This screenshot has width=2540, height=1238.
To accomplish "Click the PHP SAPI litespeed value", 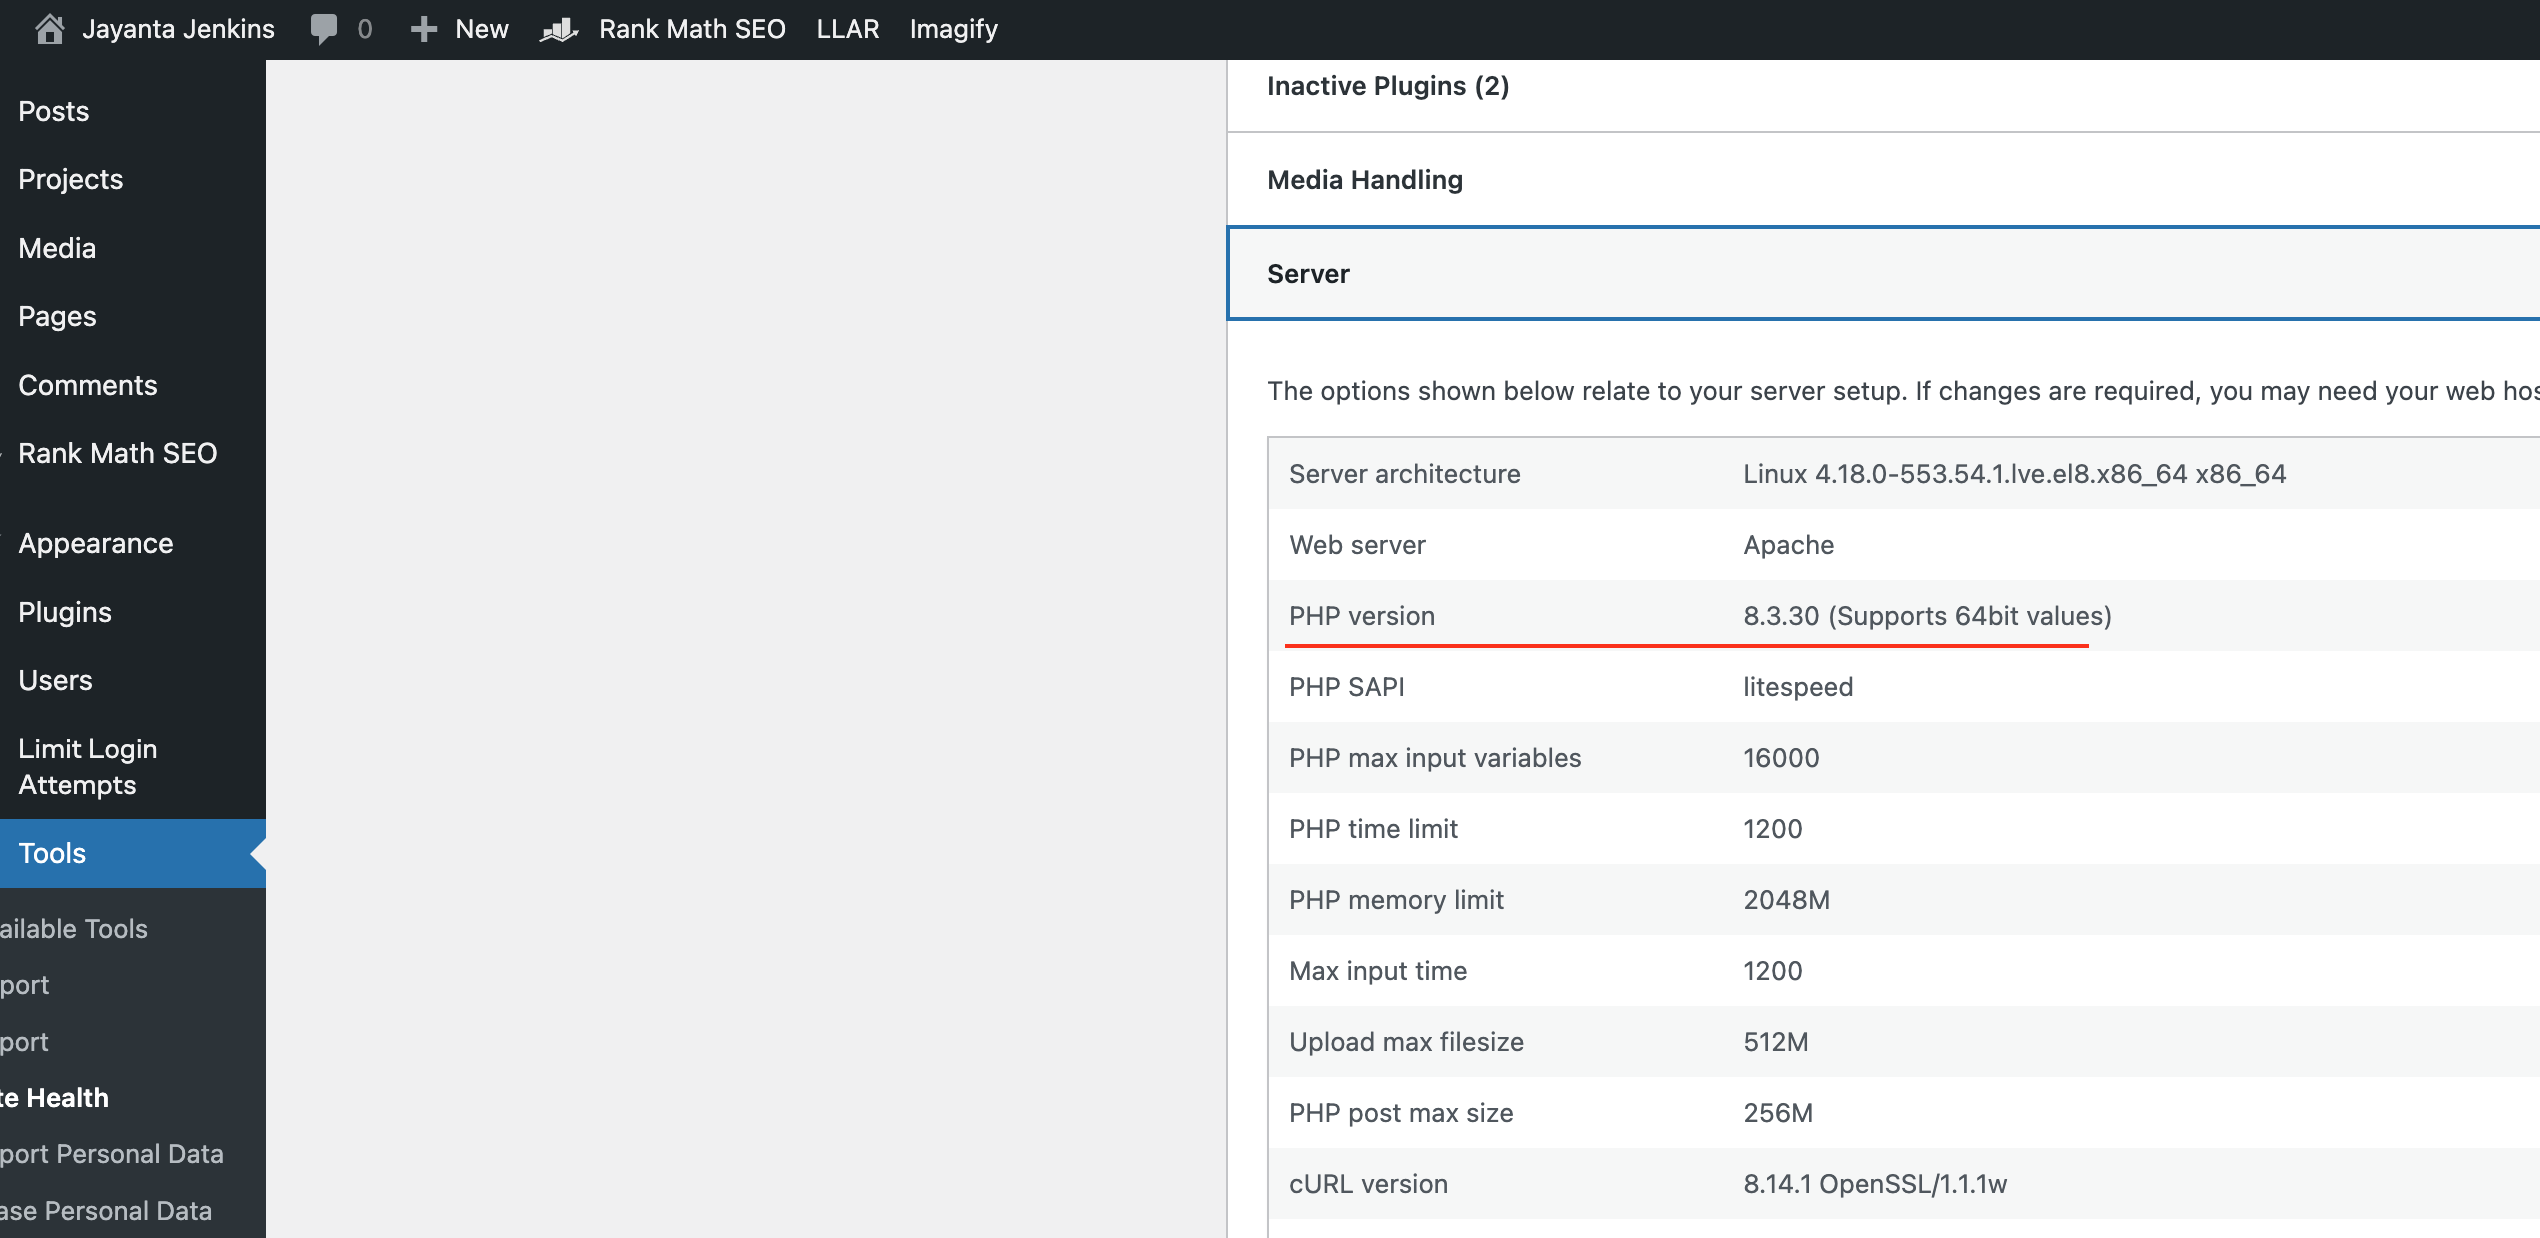I will (x=1798, y=687).
